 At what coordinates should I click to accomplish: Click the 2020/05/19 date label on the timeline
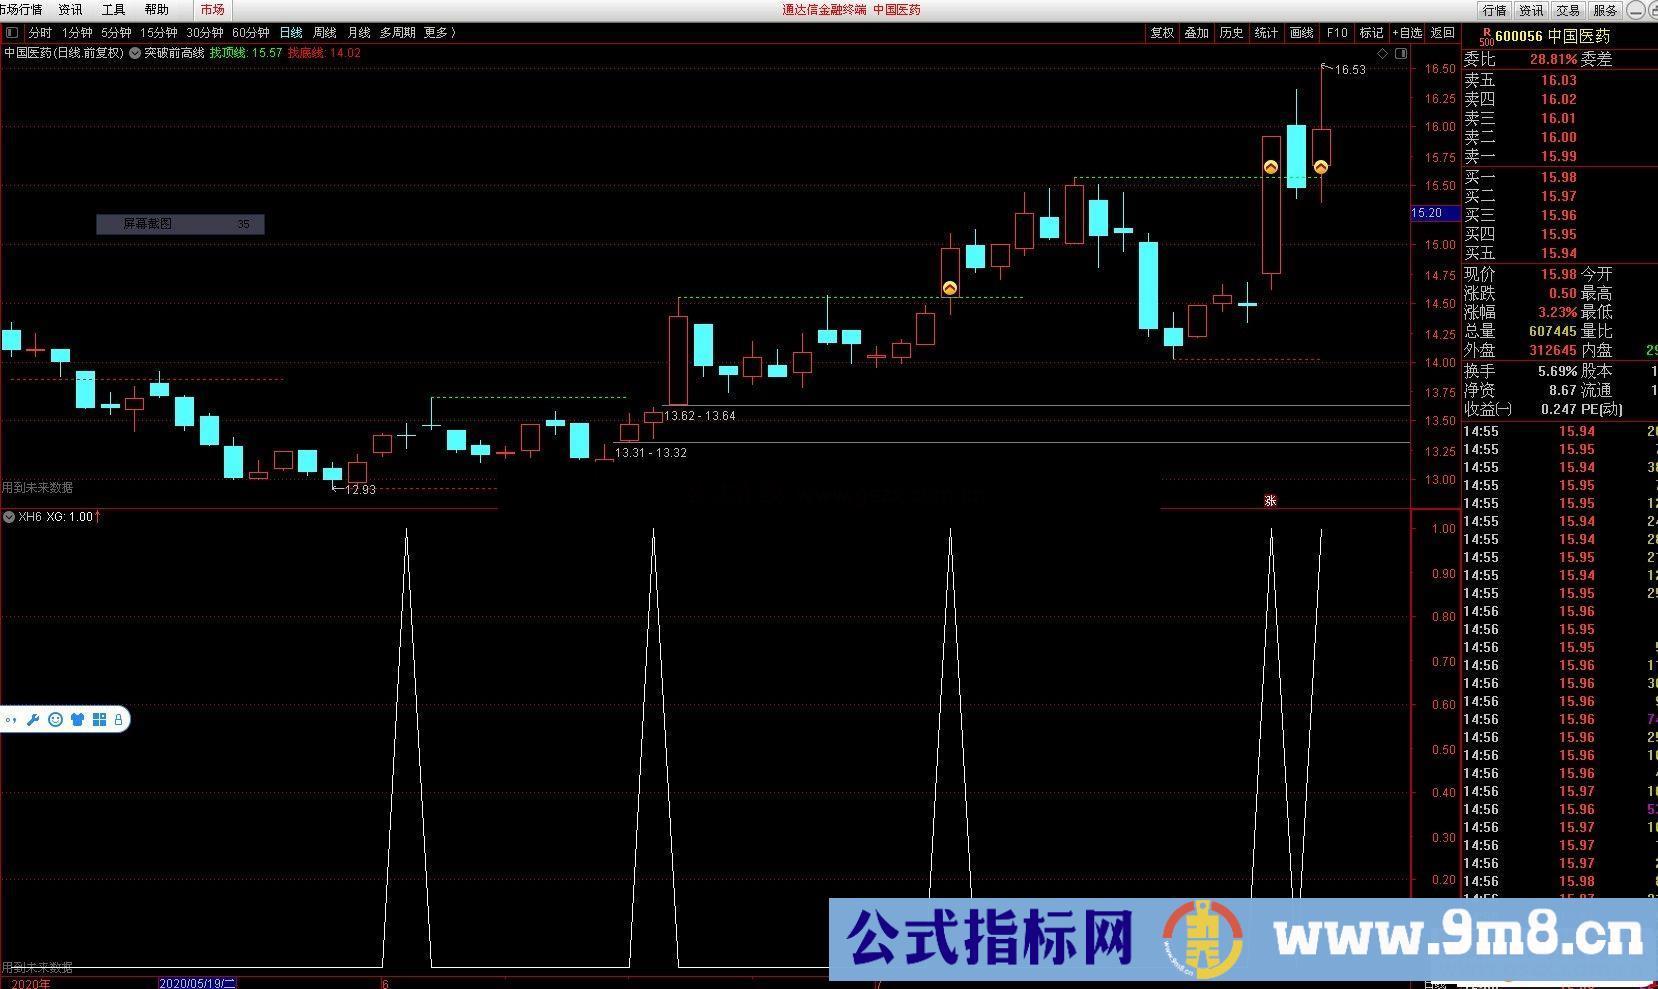pyautogui.click(x=198, y=983)
